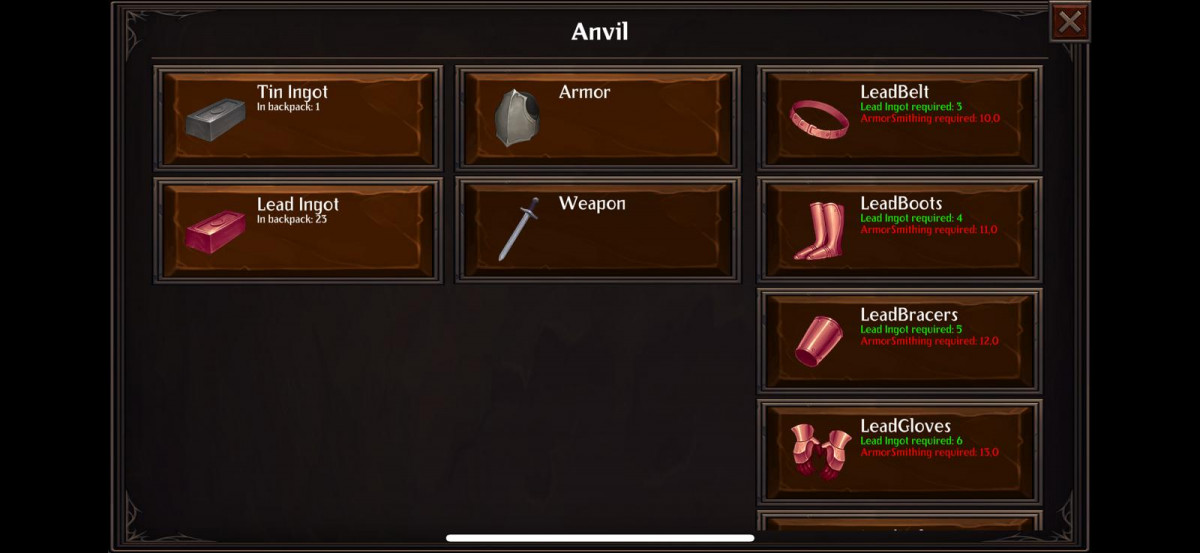1200x553 pixels.
Task: Choose the Weapon sword icon
Action: 518,229
